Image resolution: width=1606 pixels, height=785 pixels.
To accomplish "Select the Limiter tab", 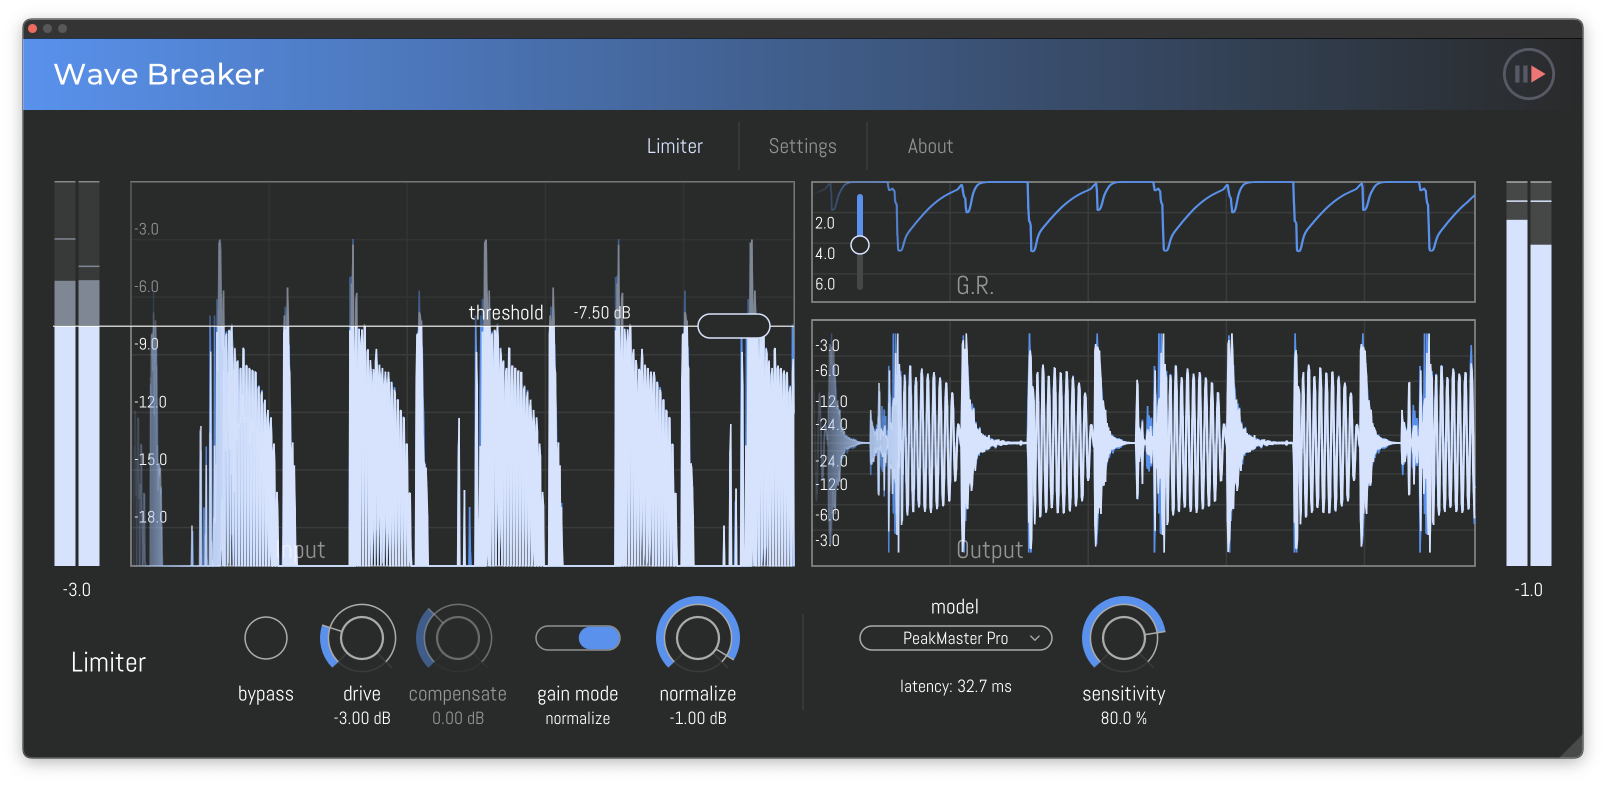I will [x=674, y=146].
